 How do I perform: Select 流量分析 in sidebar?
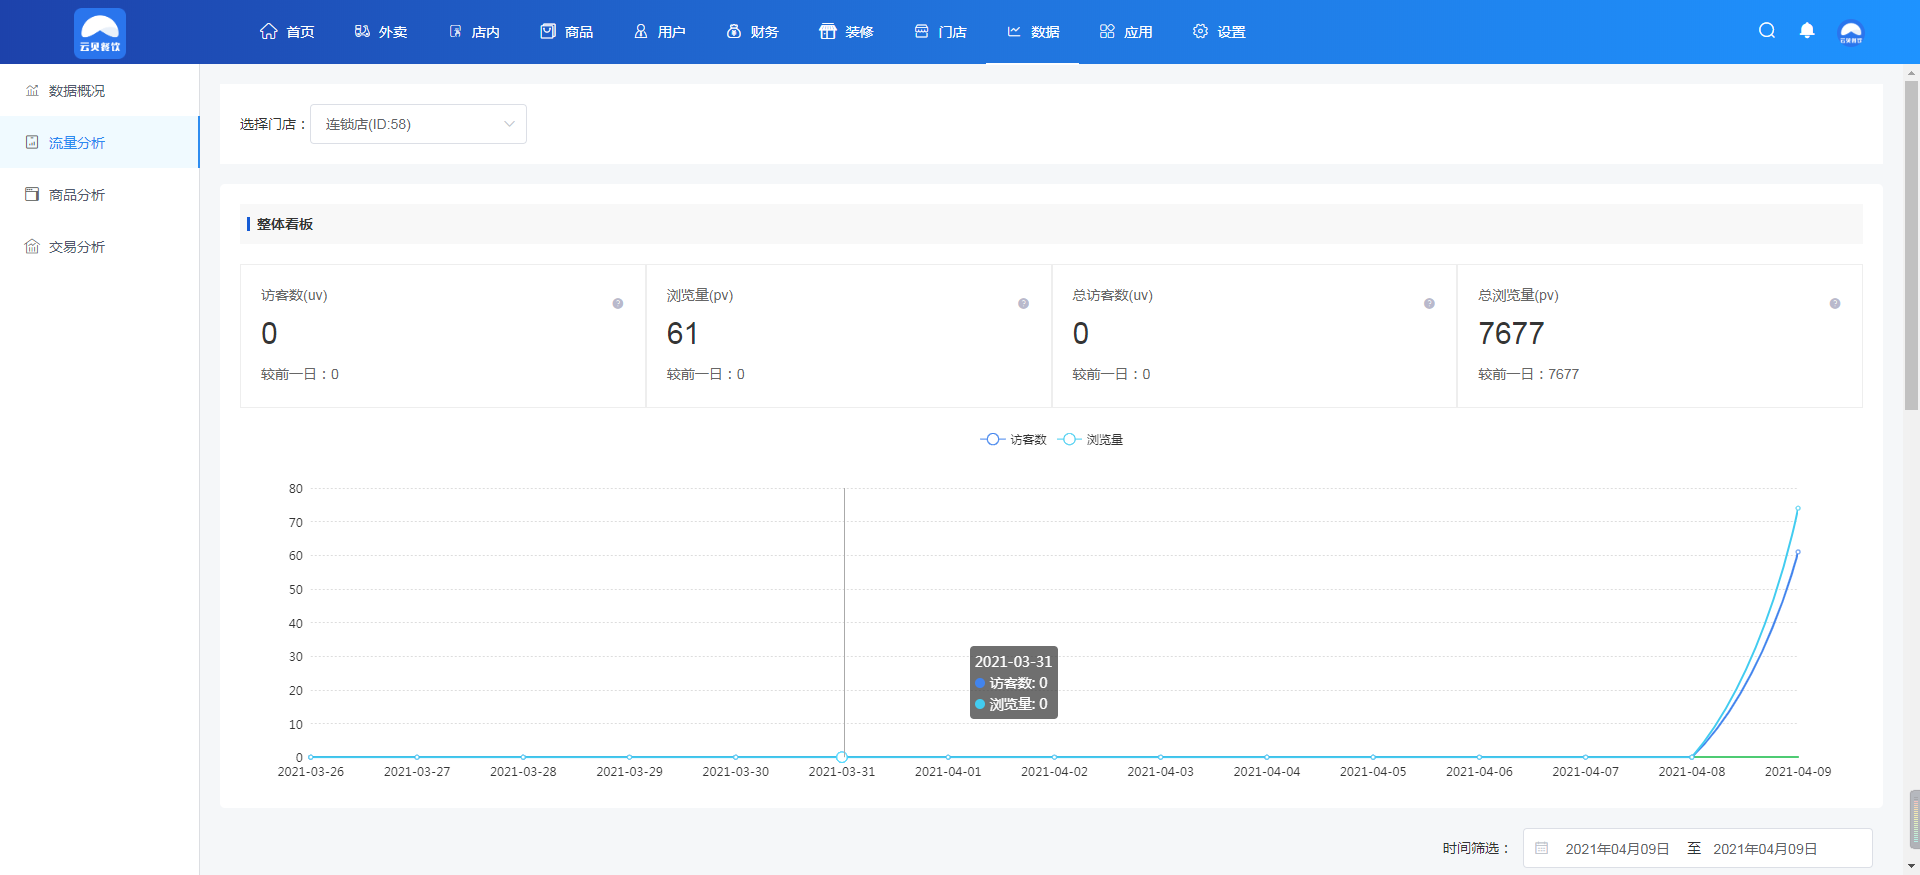click(99, 143)
